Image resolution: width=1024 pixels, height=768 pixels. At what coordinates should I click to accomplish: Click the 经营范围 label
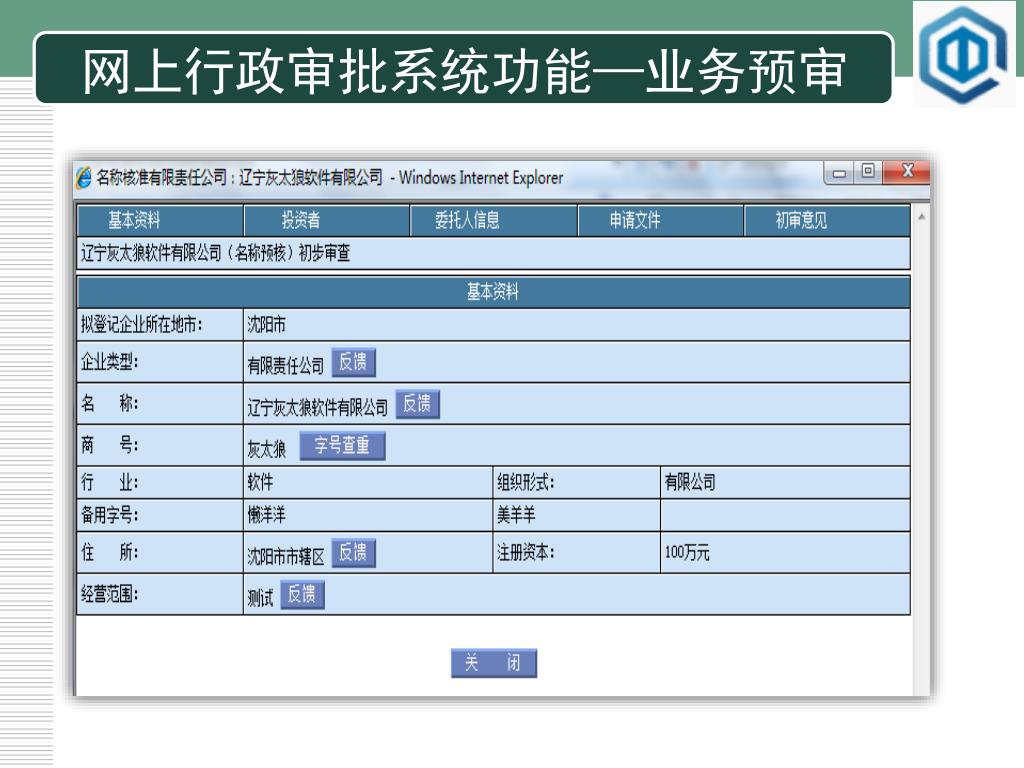click(x=109, y=594)
